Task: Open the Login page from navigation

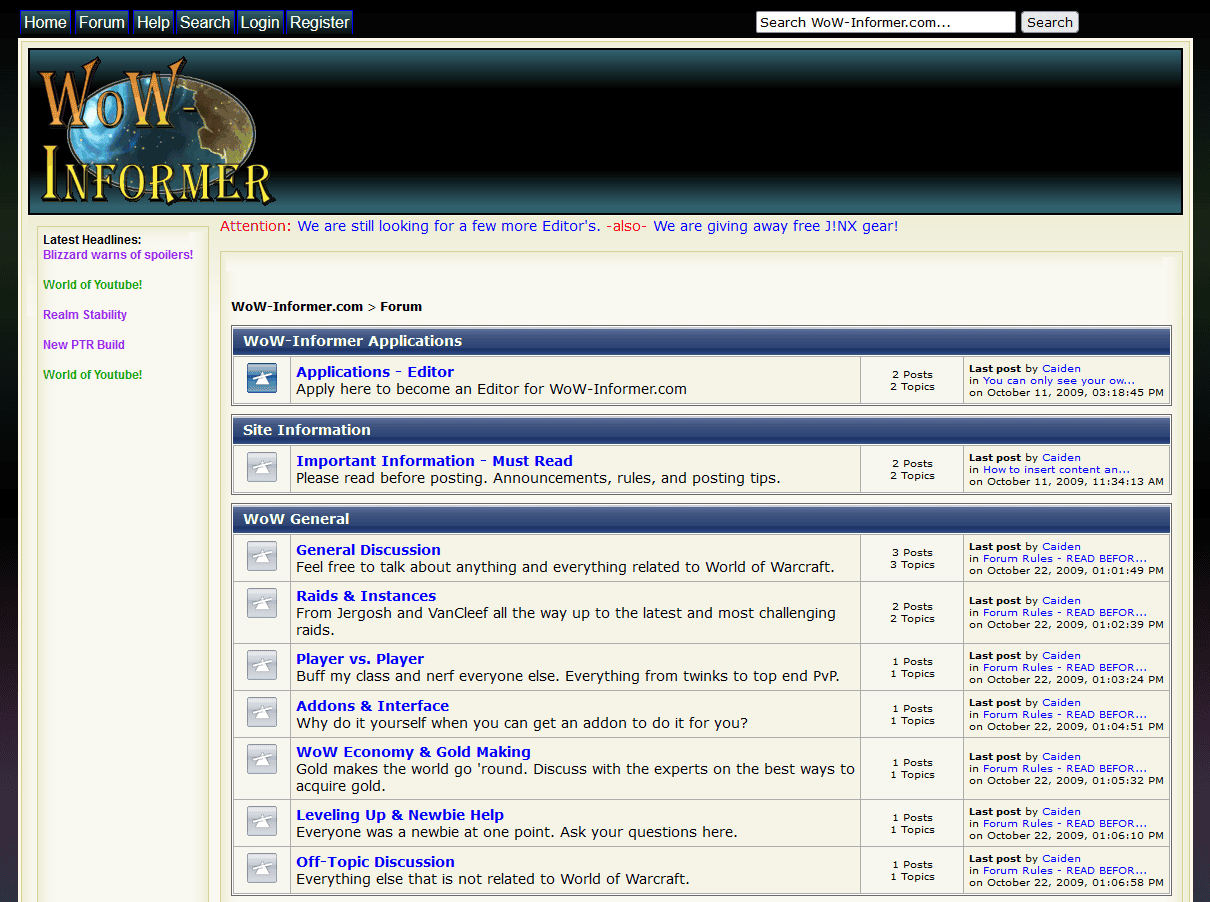Action: 260,22
